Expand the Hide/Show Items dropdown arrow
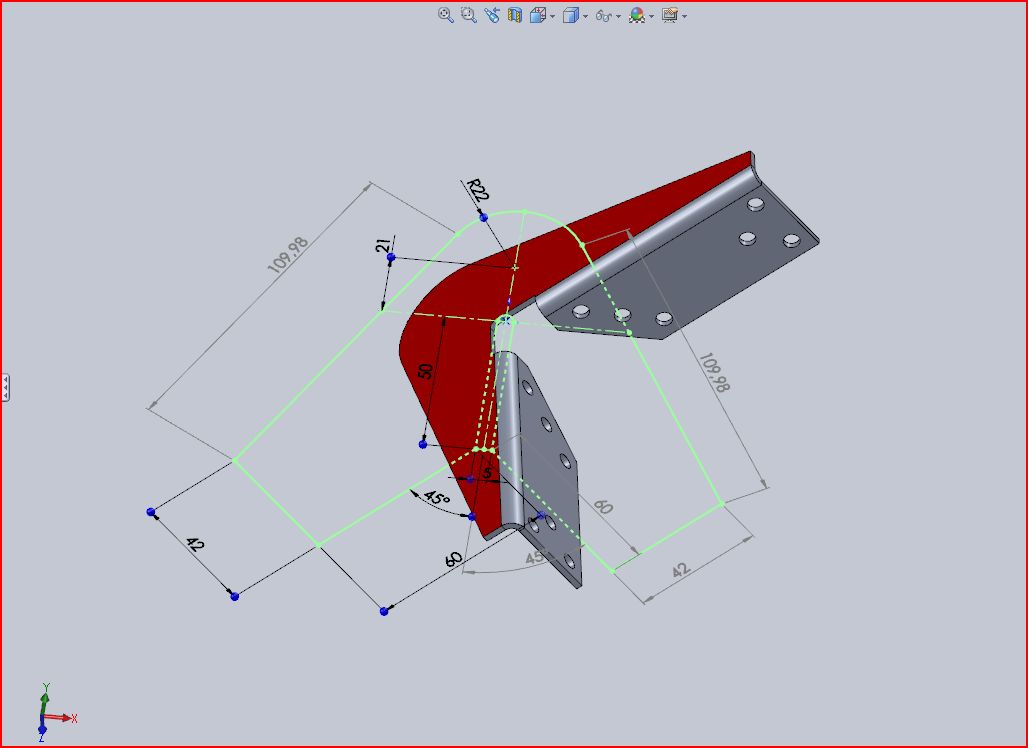 pos(618,16)
